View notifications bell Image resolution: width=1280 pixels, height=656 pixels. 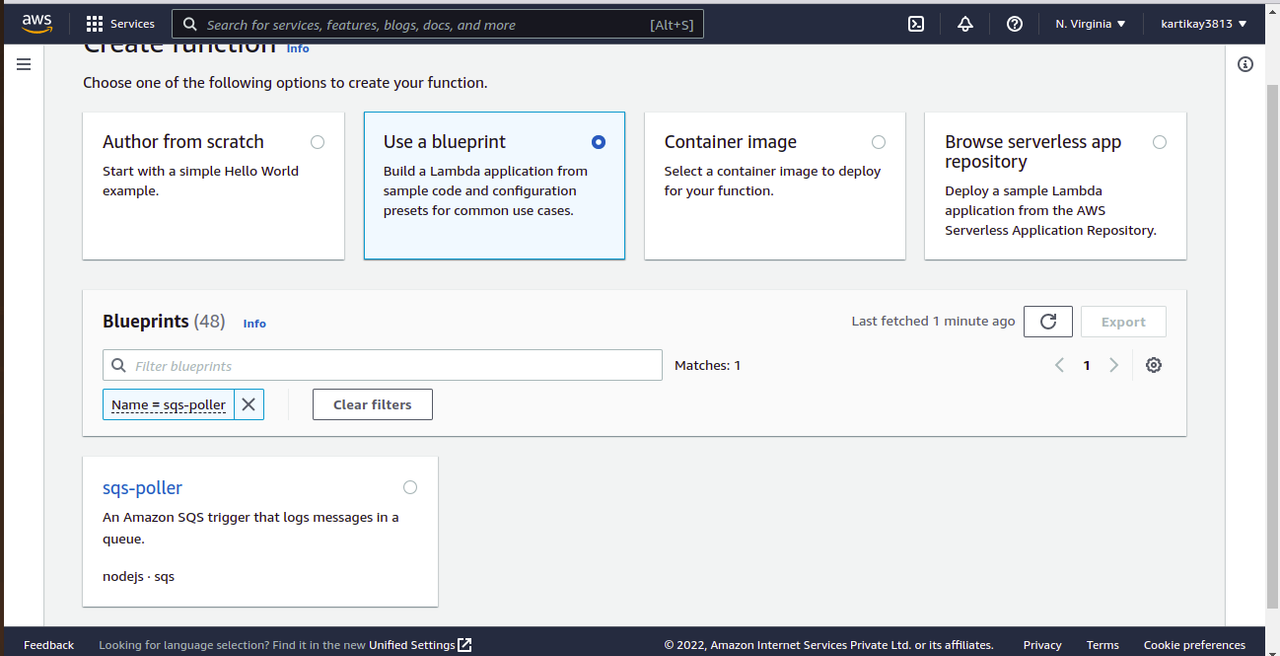(x=965, y=24)
